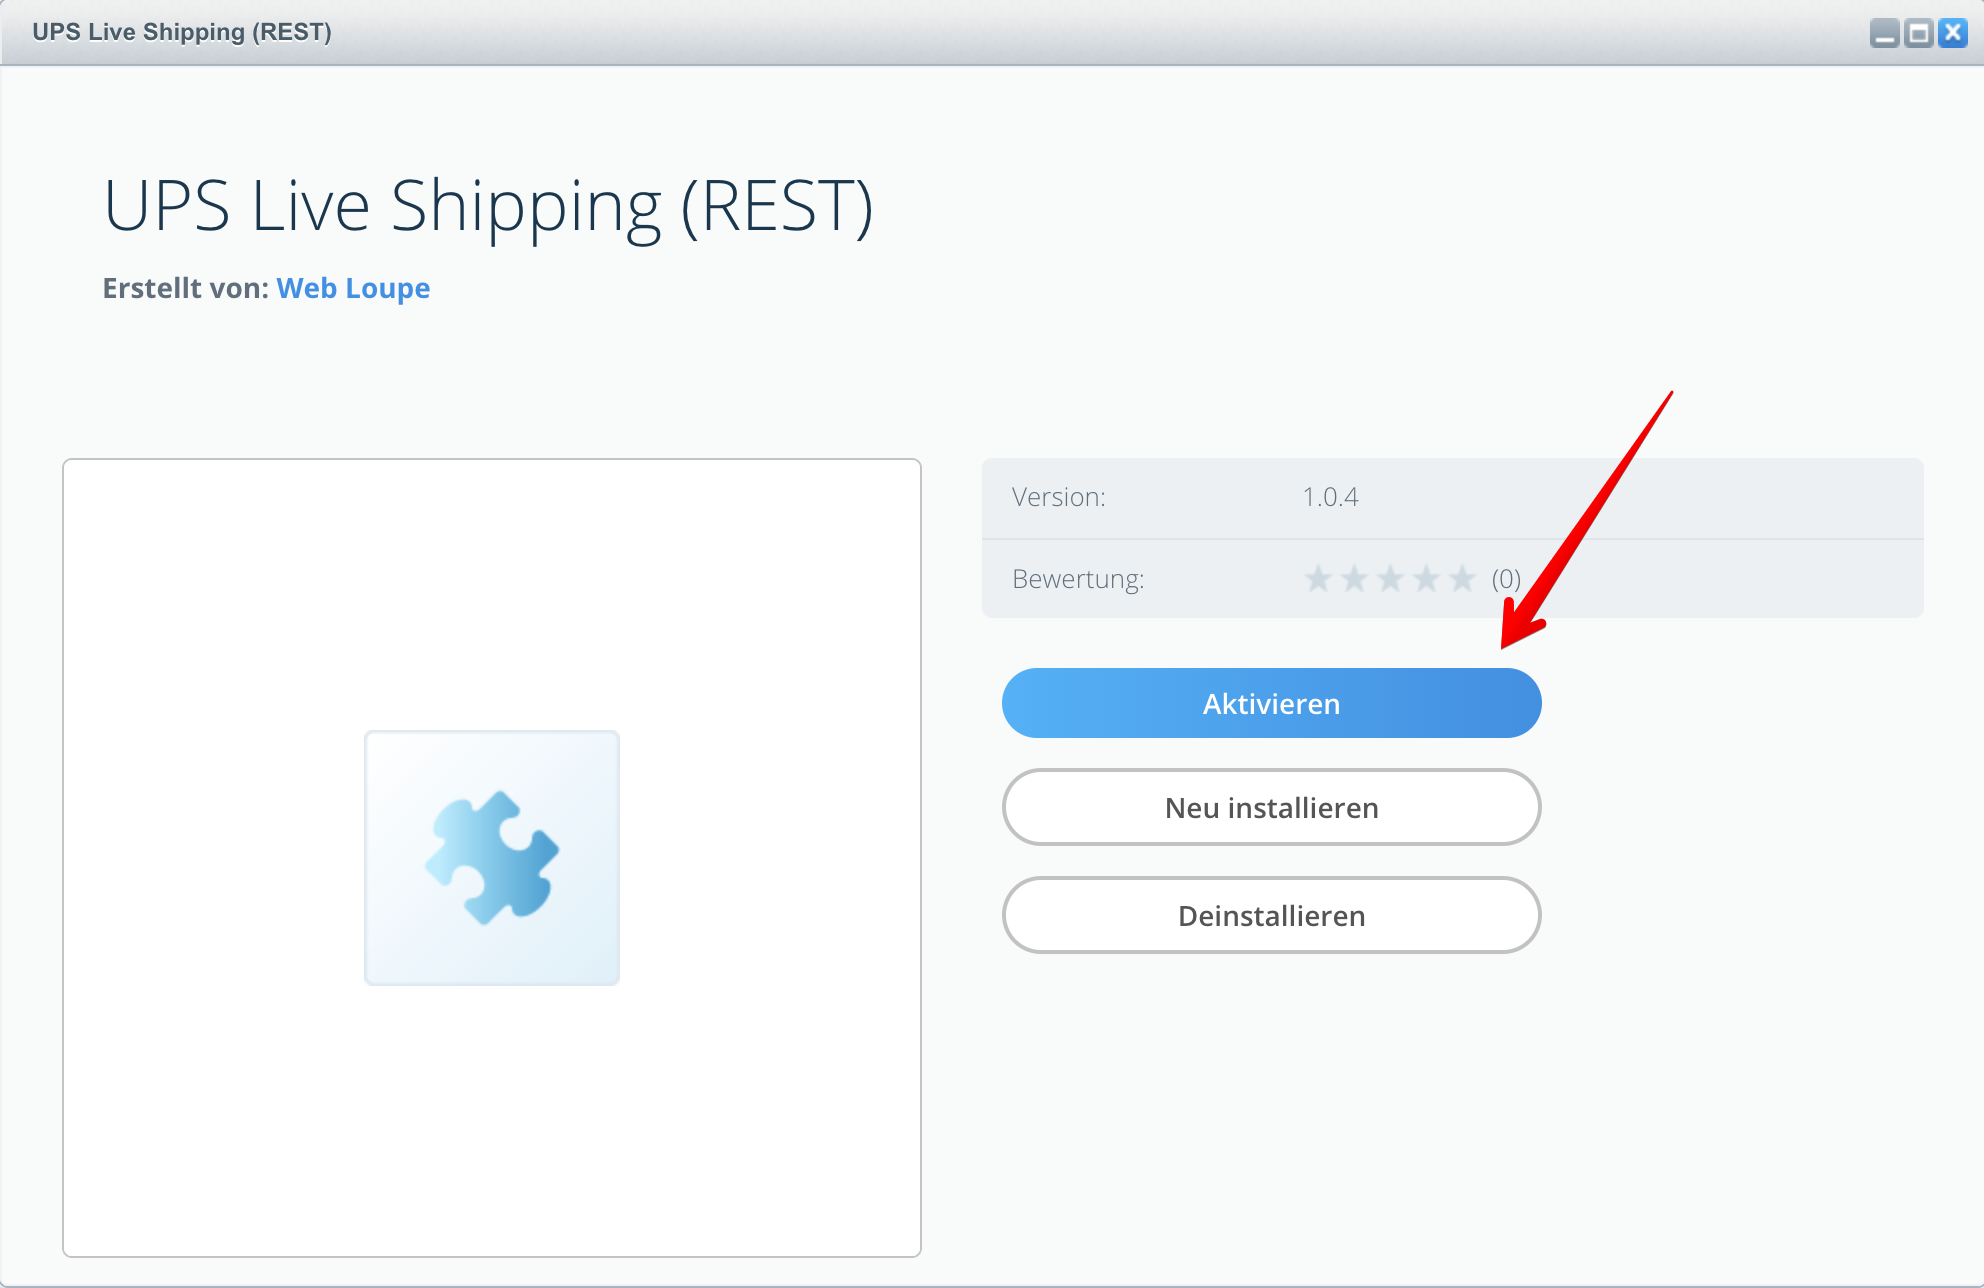Select the third rating star
The width and height of the screenshot is (1984, 1288).
pos(1390,579)
